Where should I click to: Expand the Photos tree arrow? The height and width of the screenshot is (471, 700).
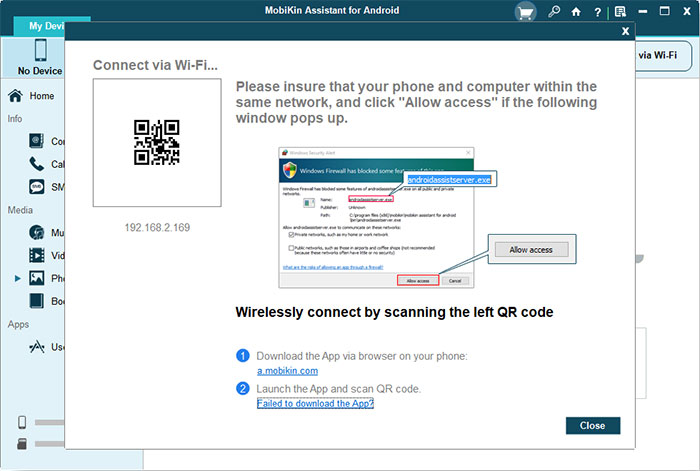tap(17, 279)
